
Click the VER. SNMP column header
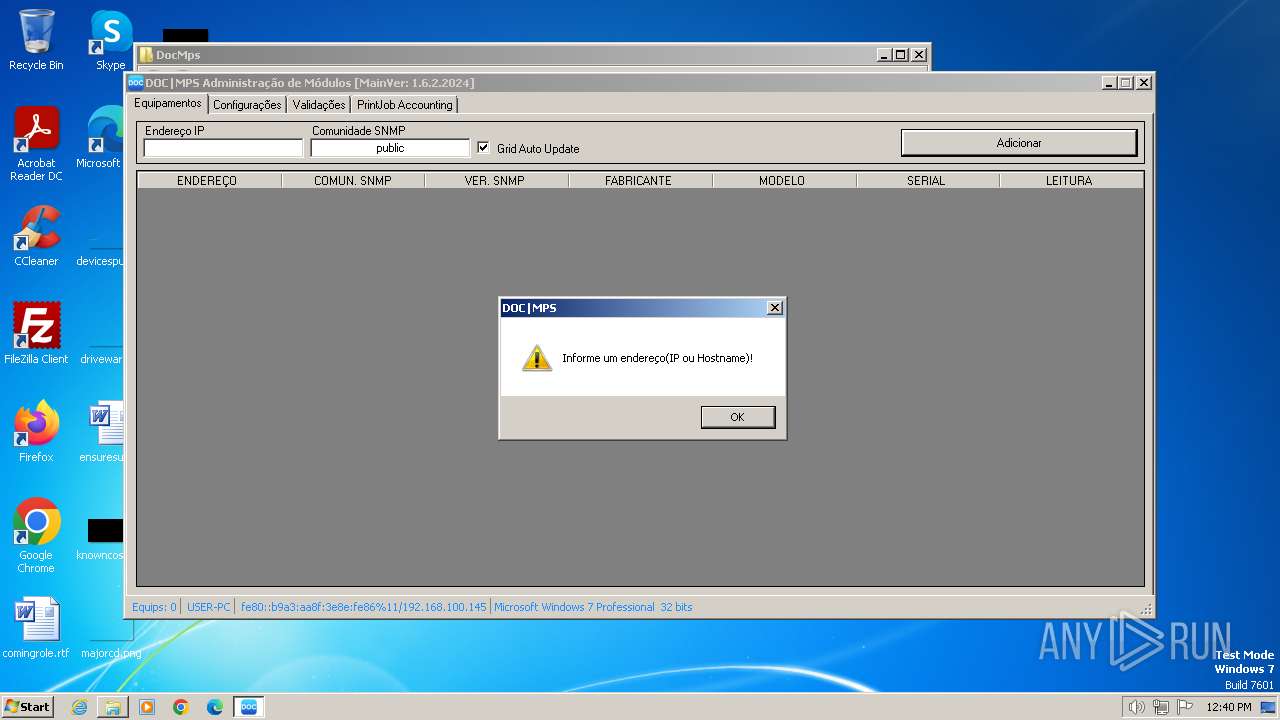tap(496, 181)
